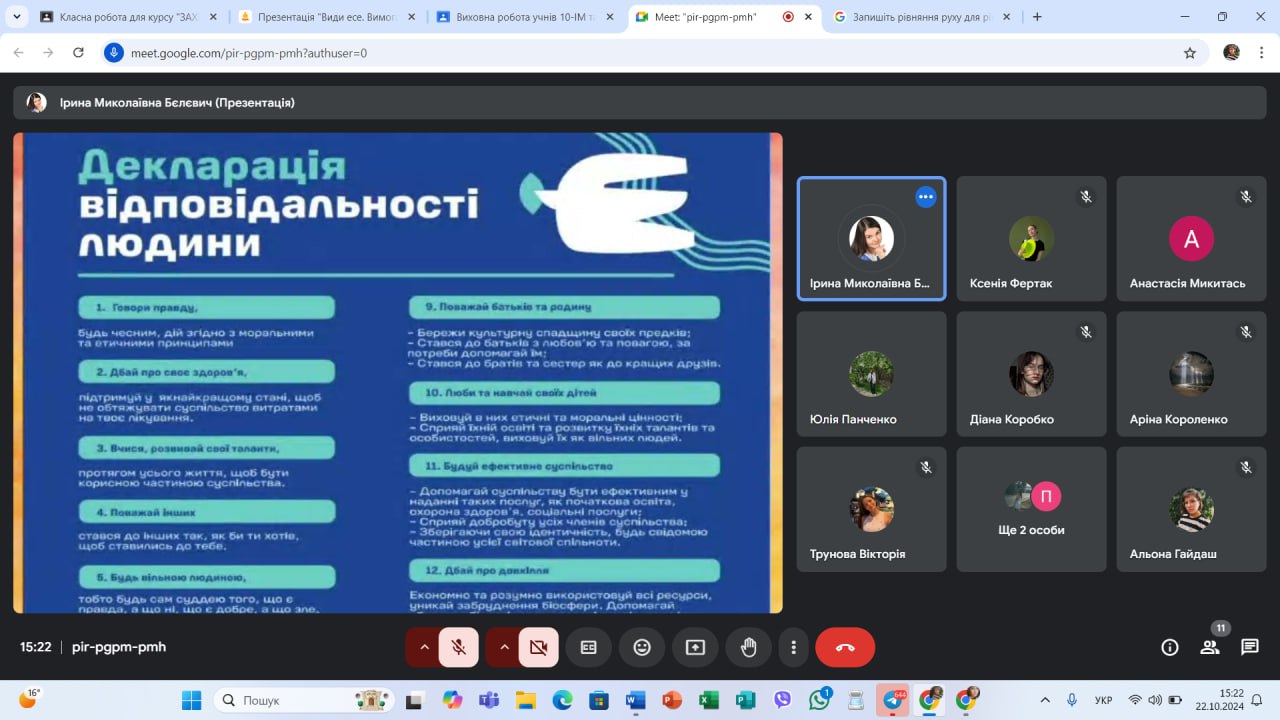Show the participants list panel
The width and height of the screenshot is (1280, 720).
click(1210, 647)
